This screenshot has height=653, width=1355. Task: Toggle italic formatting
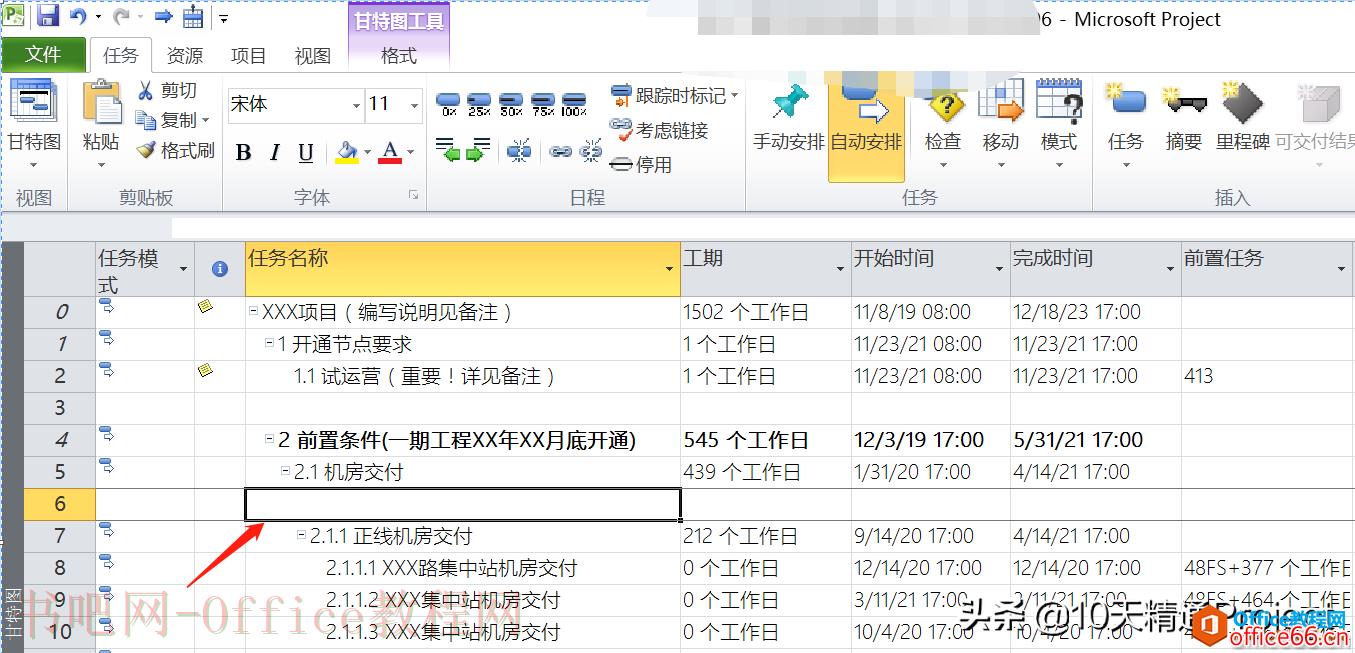[x=274, y=152]
